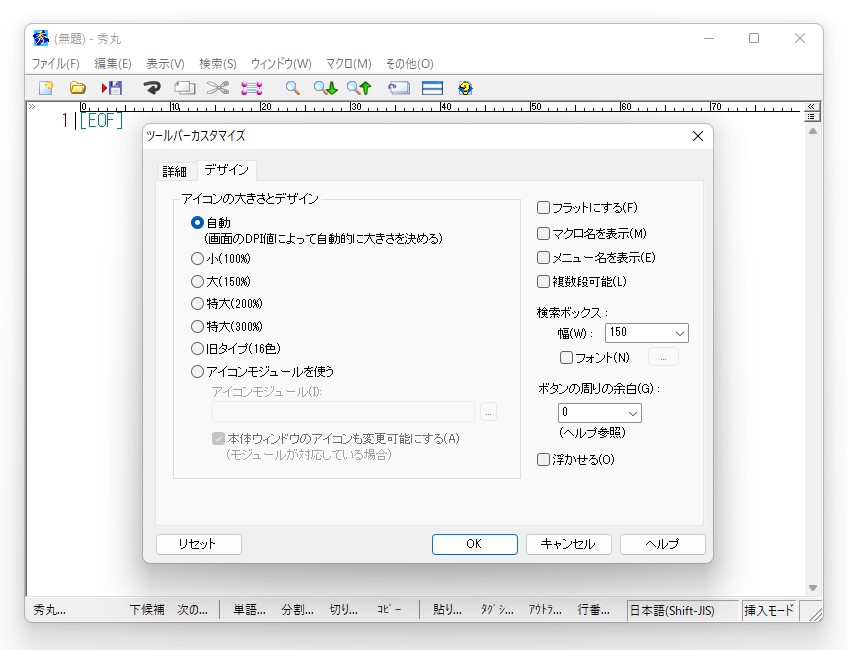Click the ｺﾋﾟｰ function key label

tap(389, 609)
